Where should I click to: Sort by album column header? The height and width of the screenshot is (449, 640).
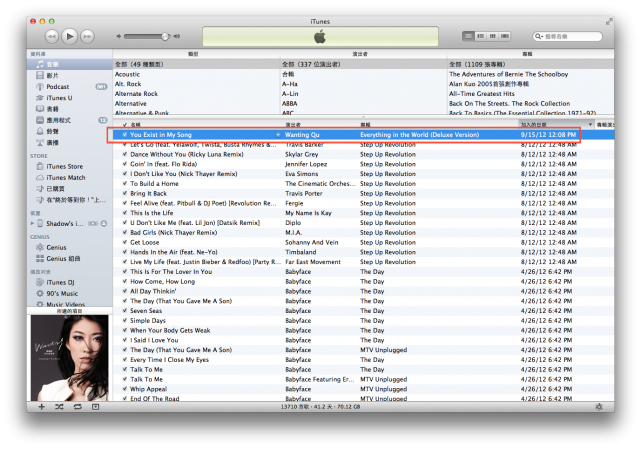pyautogui.click(x=438, y=124)
